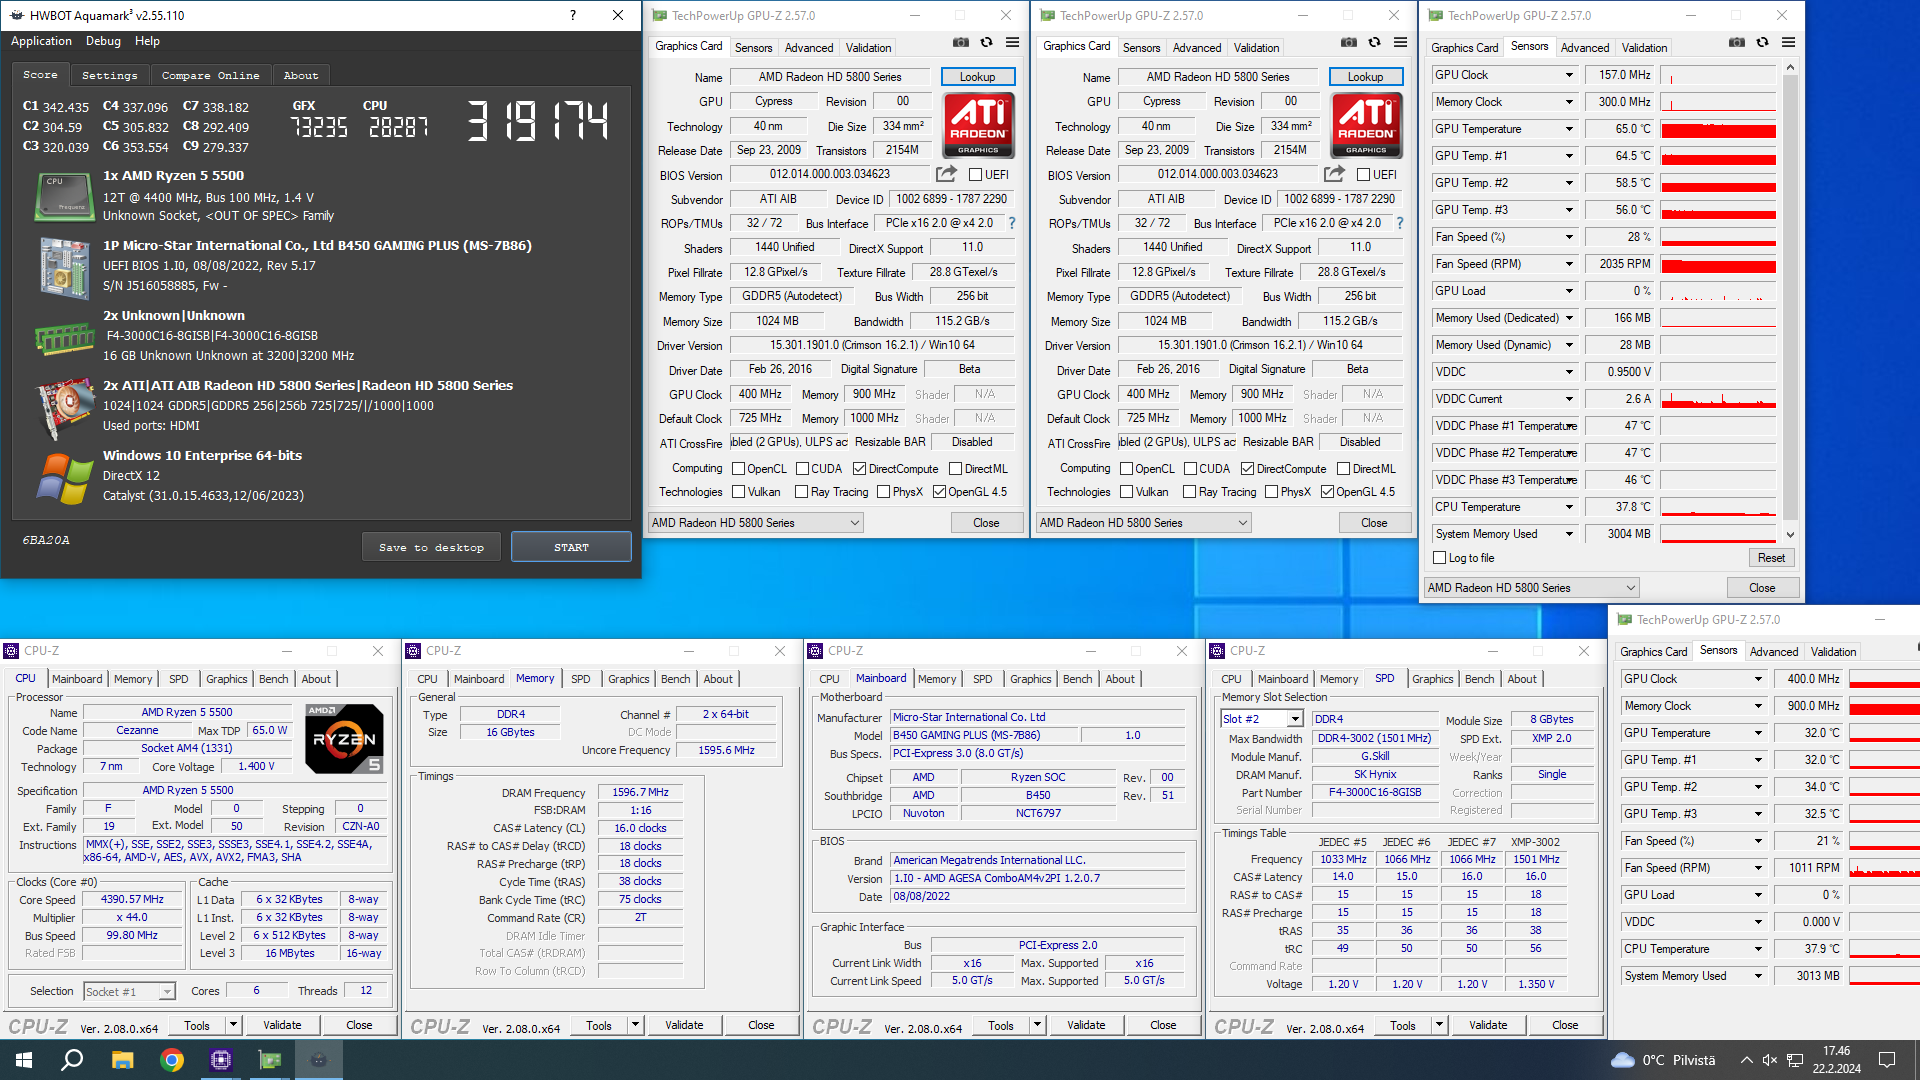Image resolution: width=1920 pixels, height=1080 pixels.
Task: Open Google Chrome from the taskbar
Action: click(x=172, y=1060)
